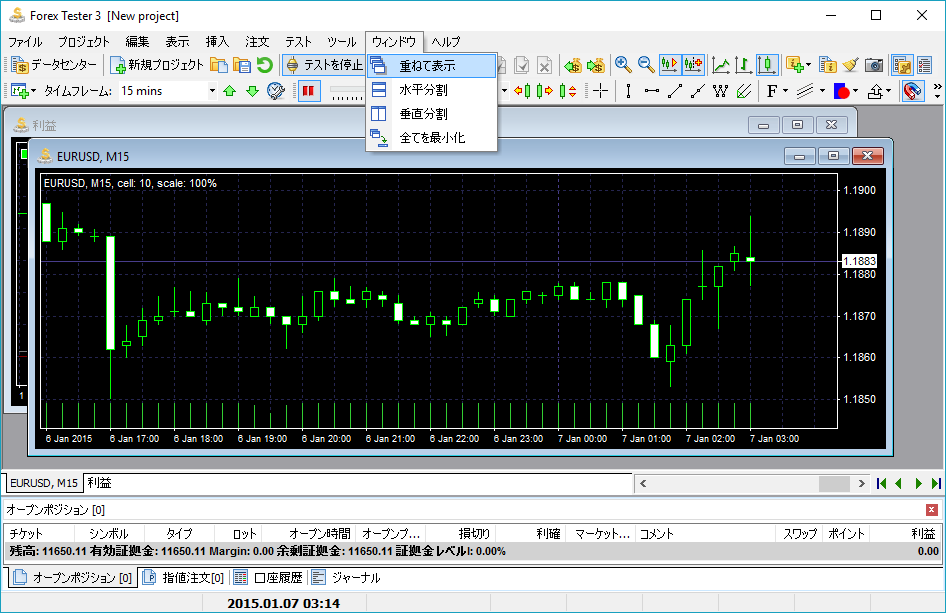Select the crosshair tool

600,91
